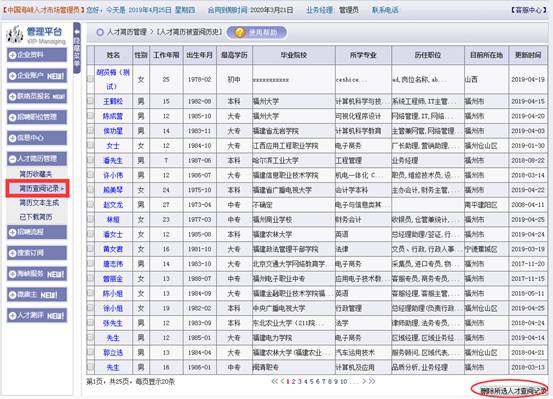Go to page 5 in pagination
This screenshot has width=553, height=399.
(312, 381)
